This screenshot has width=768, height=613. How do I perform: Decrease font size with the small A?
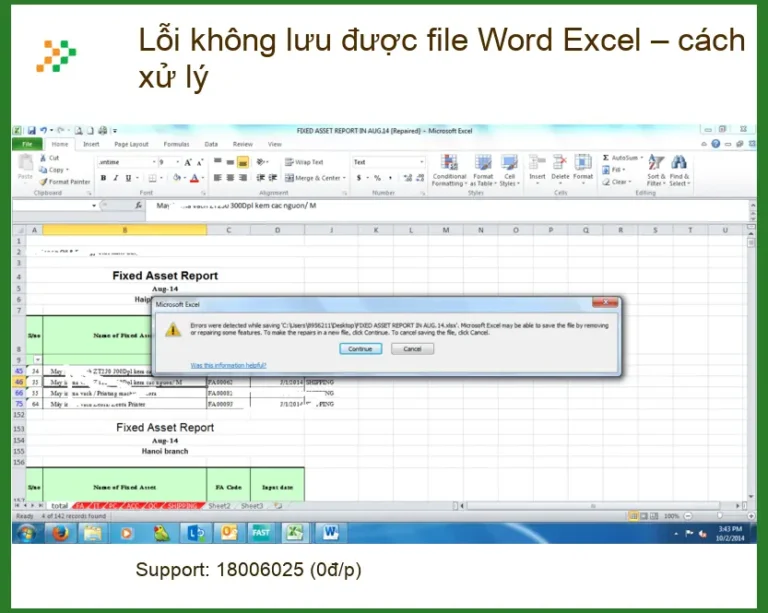point(199,162)
